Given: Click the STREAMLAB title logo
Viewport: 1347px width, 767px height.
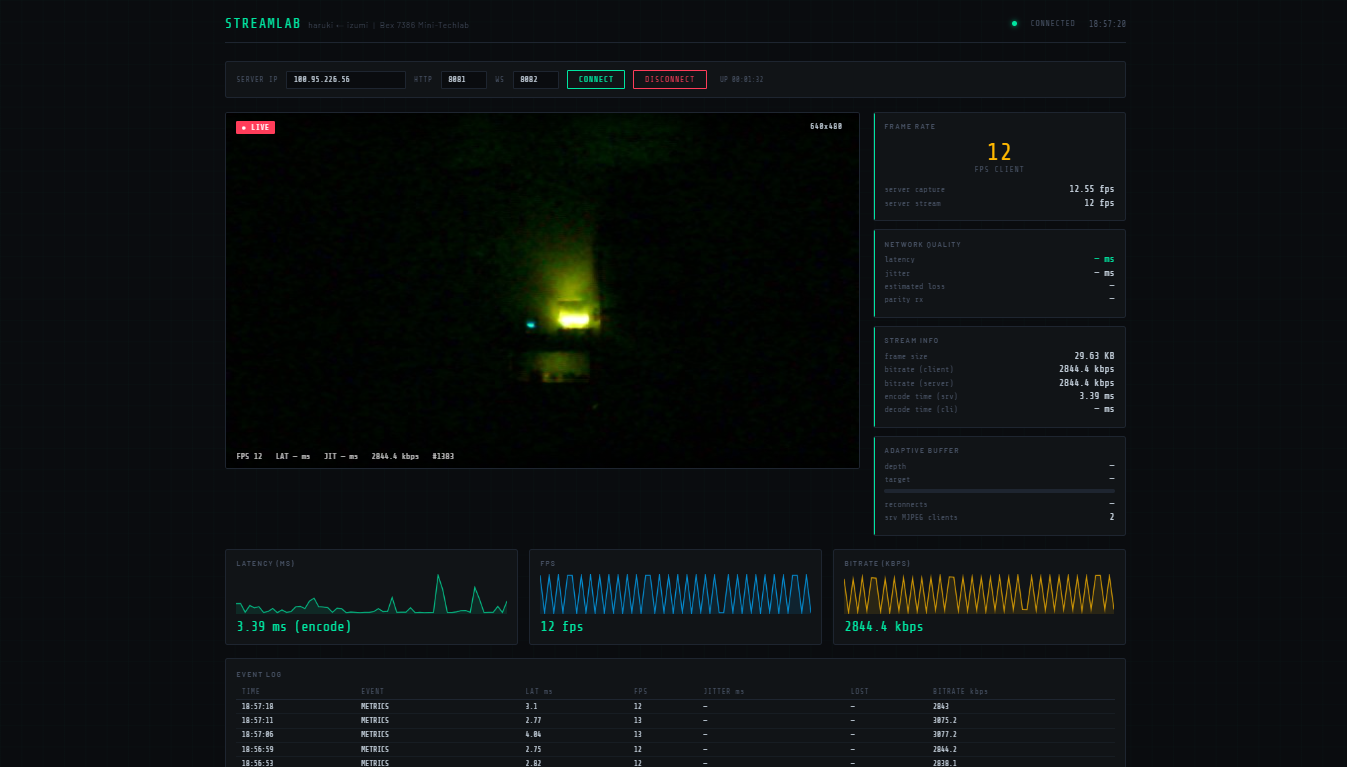Looking at the screenshot, I should 263,24.
